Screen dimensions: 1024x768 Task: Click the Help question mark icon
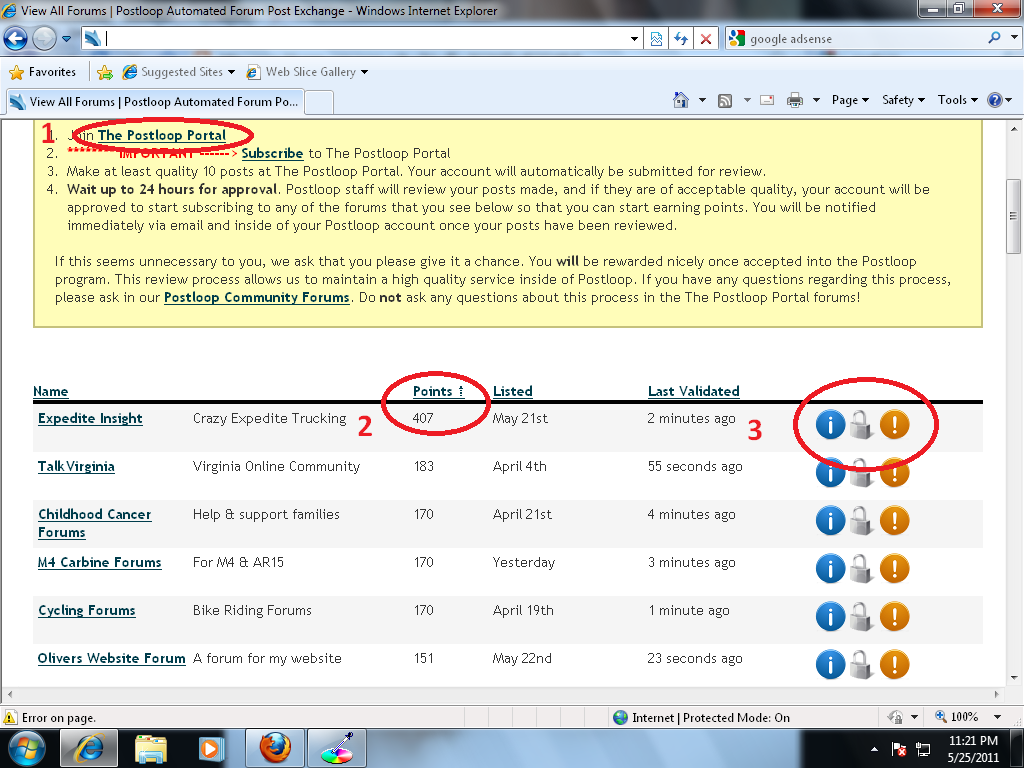(994, 101)
